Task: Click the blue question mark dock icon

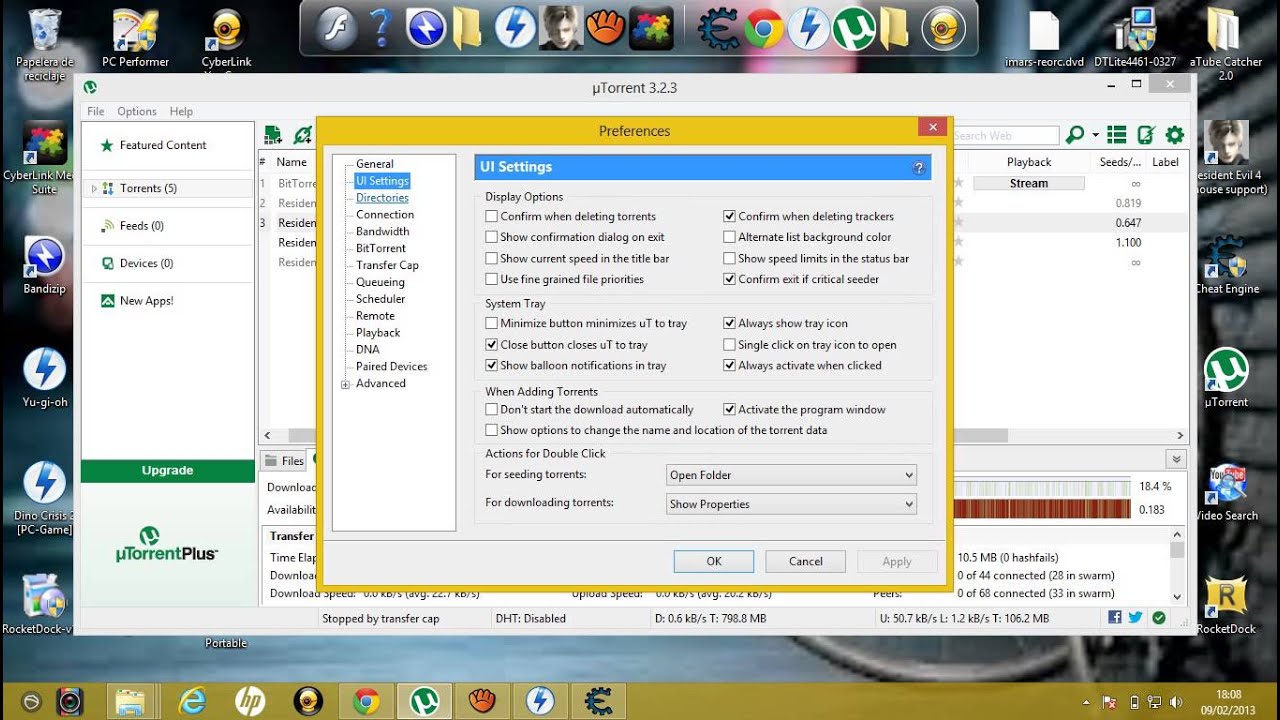Action: (x=380, y=29)
